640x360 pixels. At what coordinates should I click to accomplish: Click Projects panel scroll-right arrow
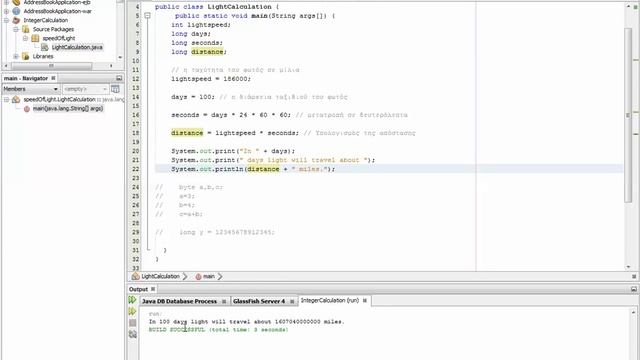coord(111,65)
